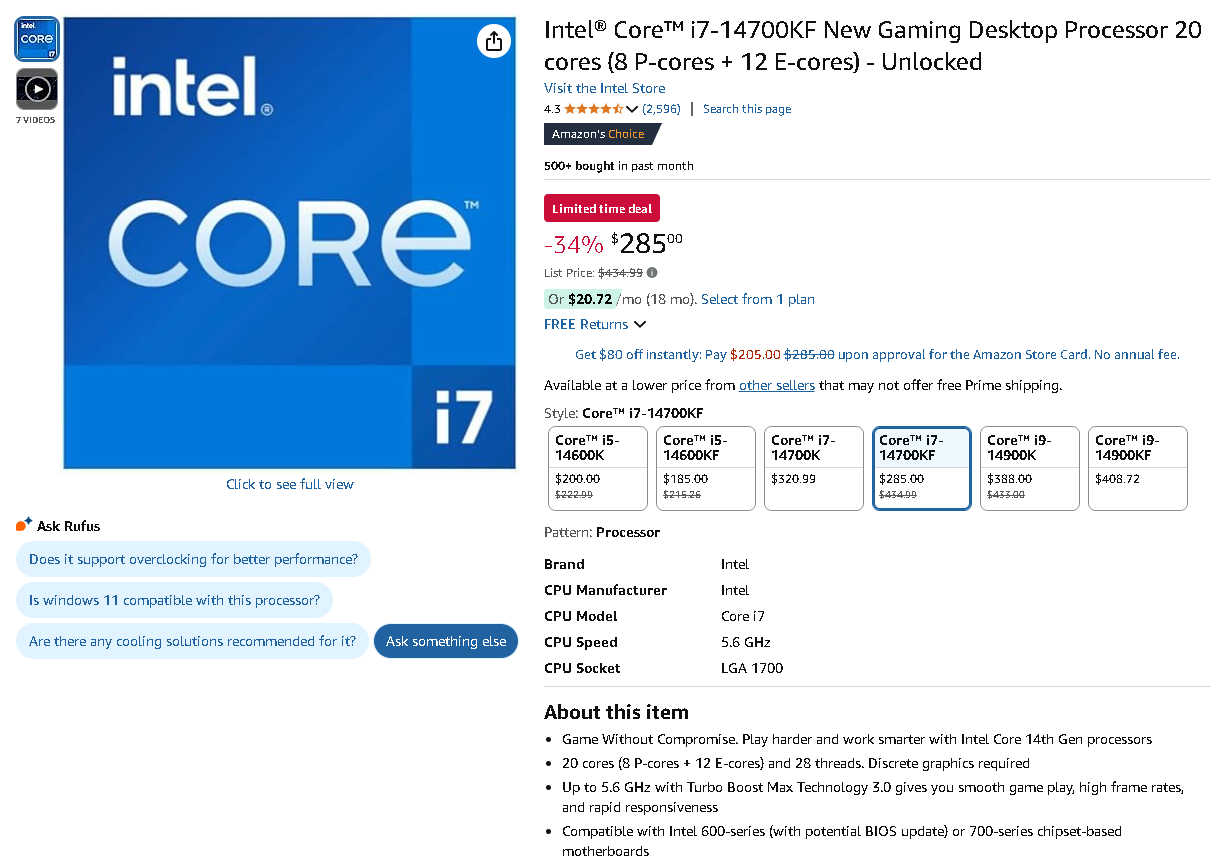Select the Intel Core i7 image thumbnail
The image size is (1219, 862).
pyautogui.click(x=37, y=39)
